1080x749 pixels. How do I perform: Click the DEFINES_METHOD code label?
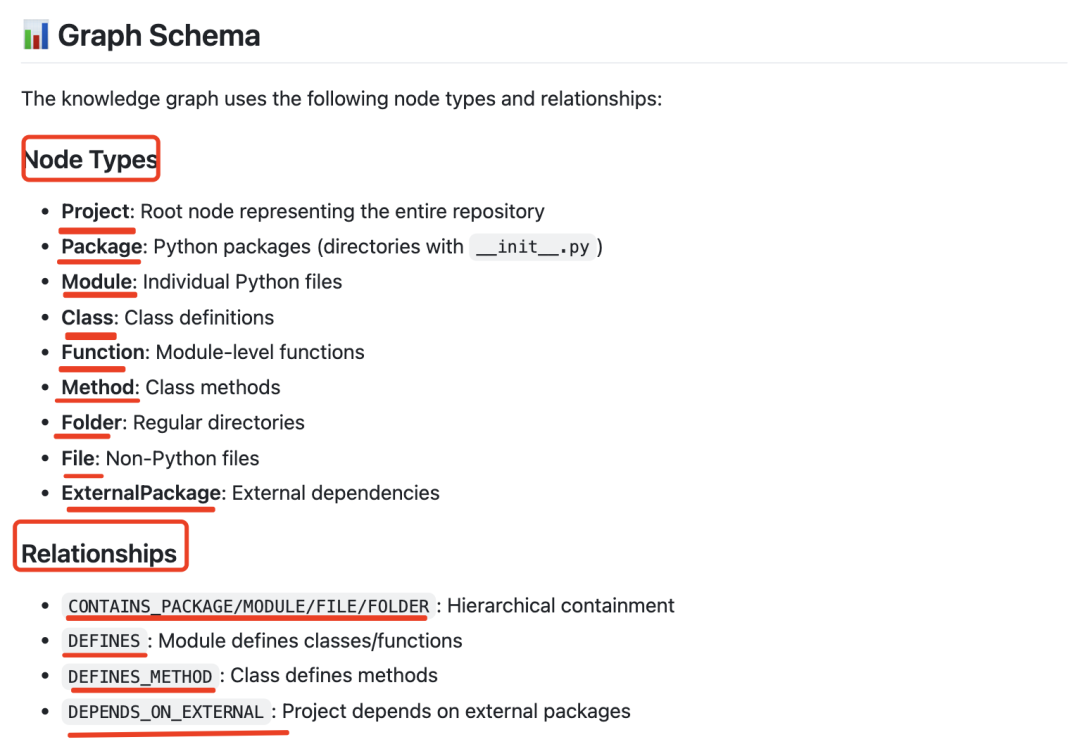(141, 677)
